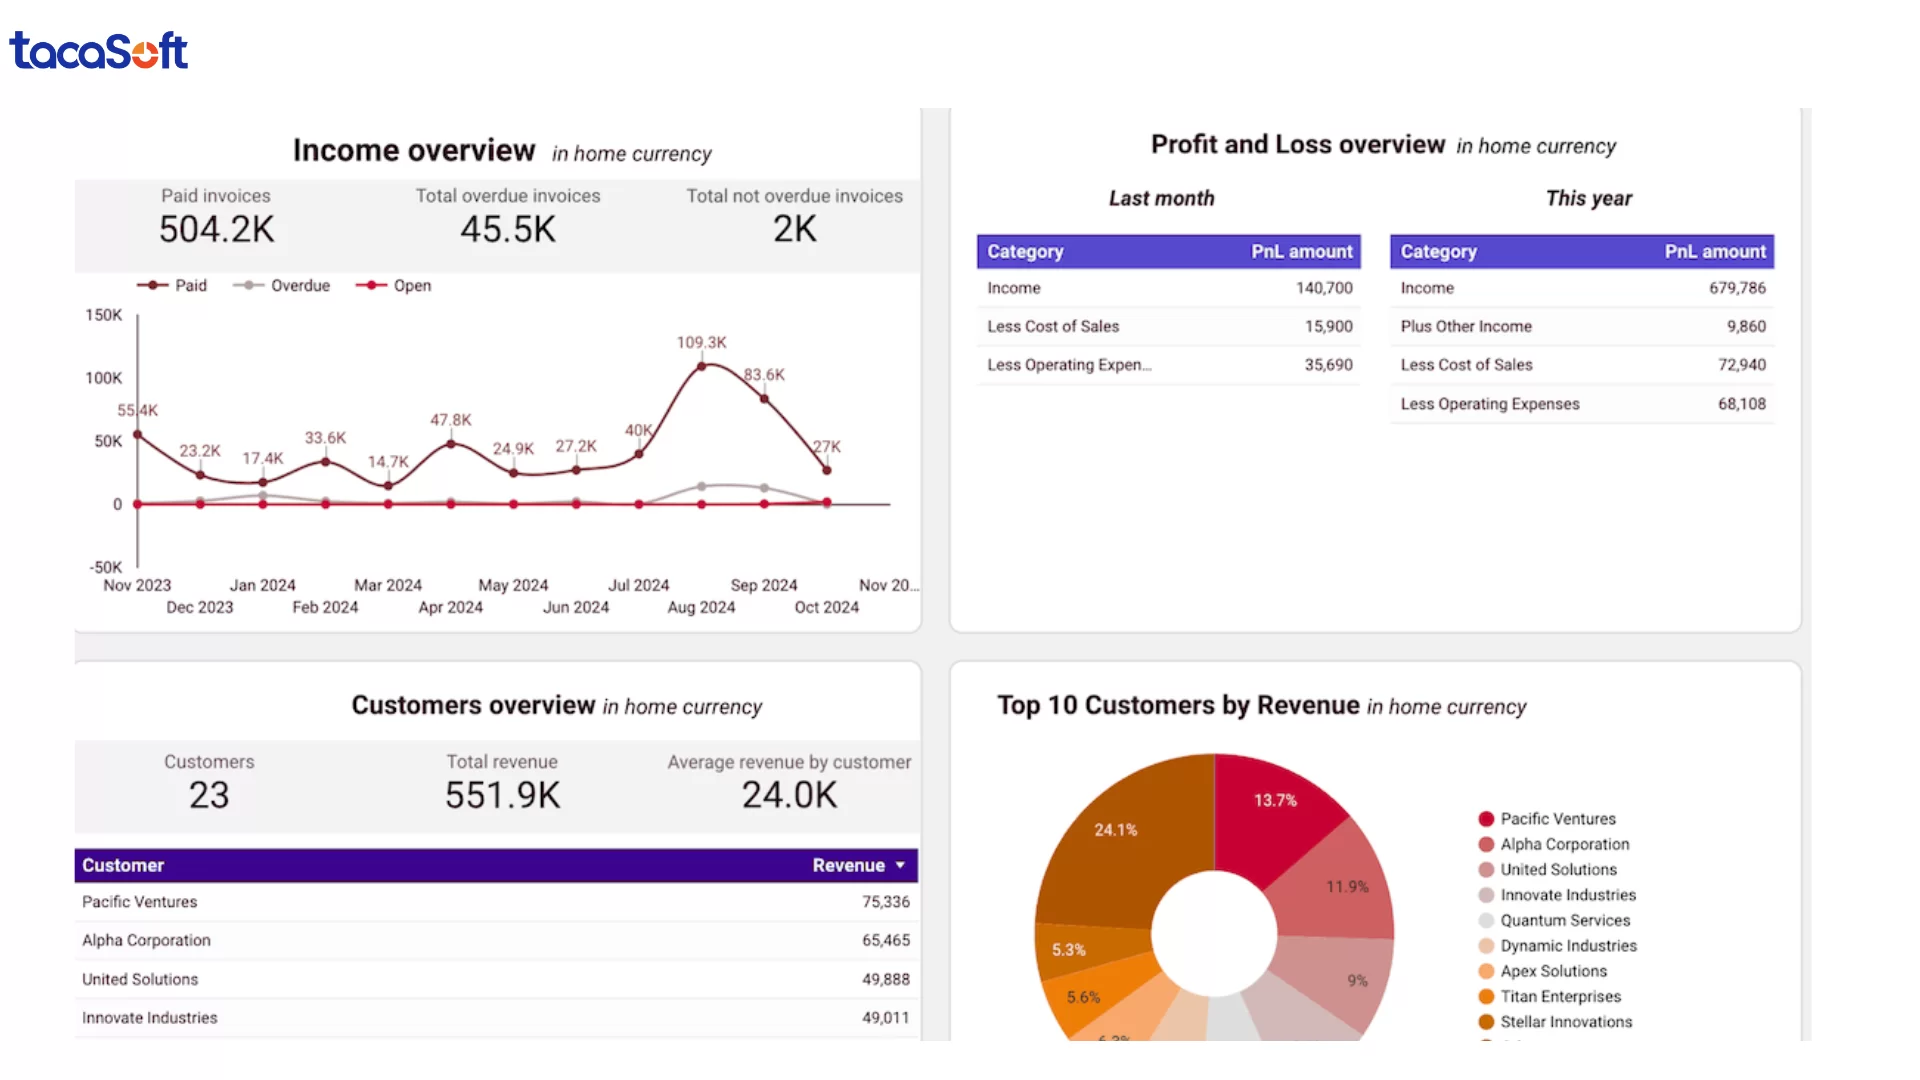The width and height of the screenshot is (1920, 1080).
Task: Select Alpha Corporation legend dot
Action: tap(1486, 844)
